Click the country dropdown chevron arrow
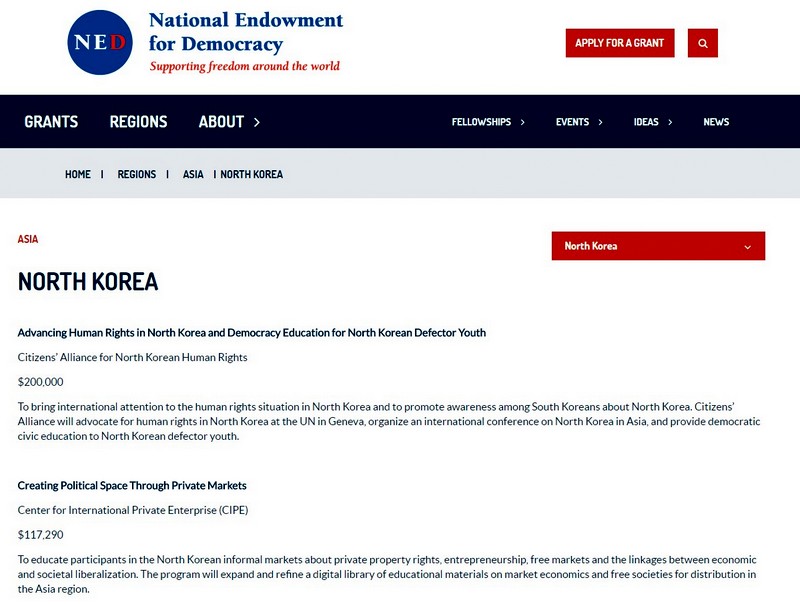The height and width of the screenshot is (604, 800). coord(747,247)
